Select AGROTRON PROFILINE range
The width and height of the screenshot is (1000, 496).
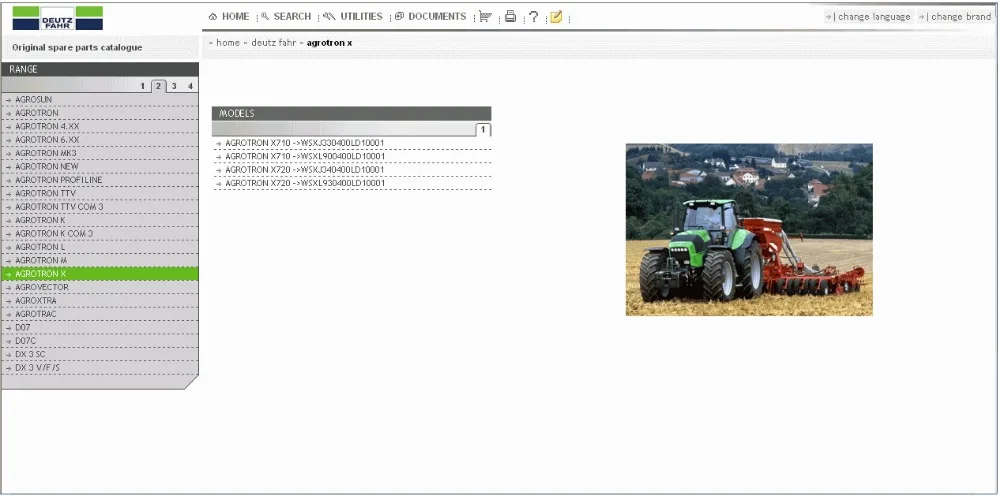point(99,180)
